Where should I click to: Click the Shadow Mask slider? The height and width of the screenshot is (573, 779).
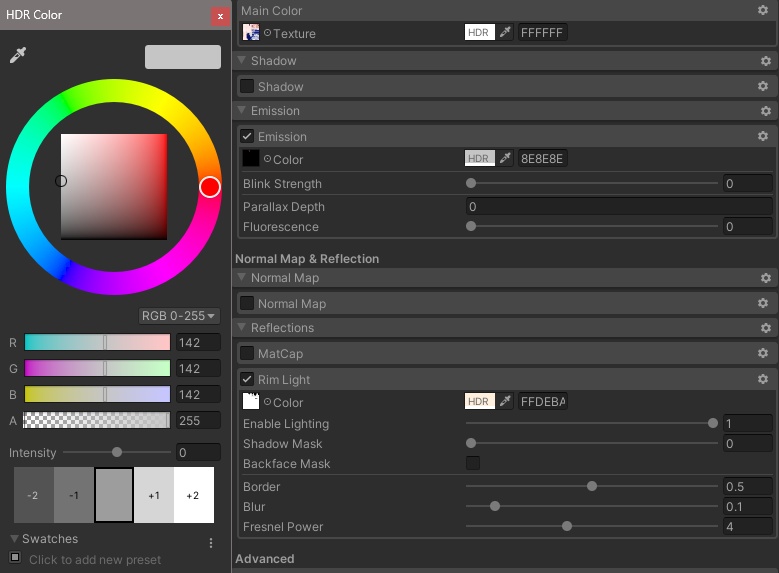[592, 443]
